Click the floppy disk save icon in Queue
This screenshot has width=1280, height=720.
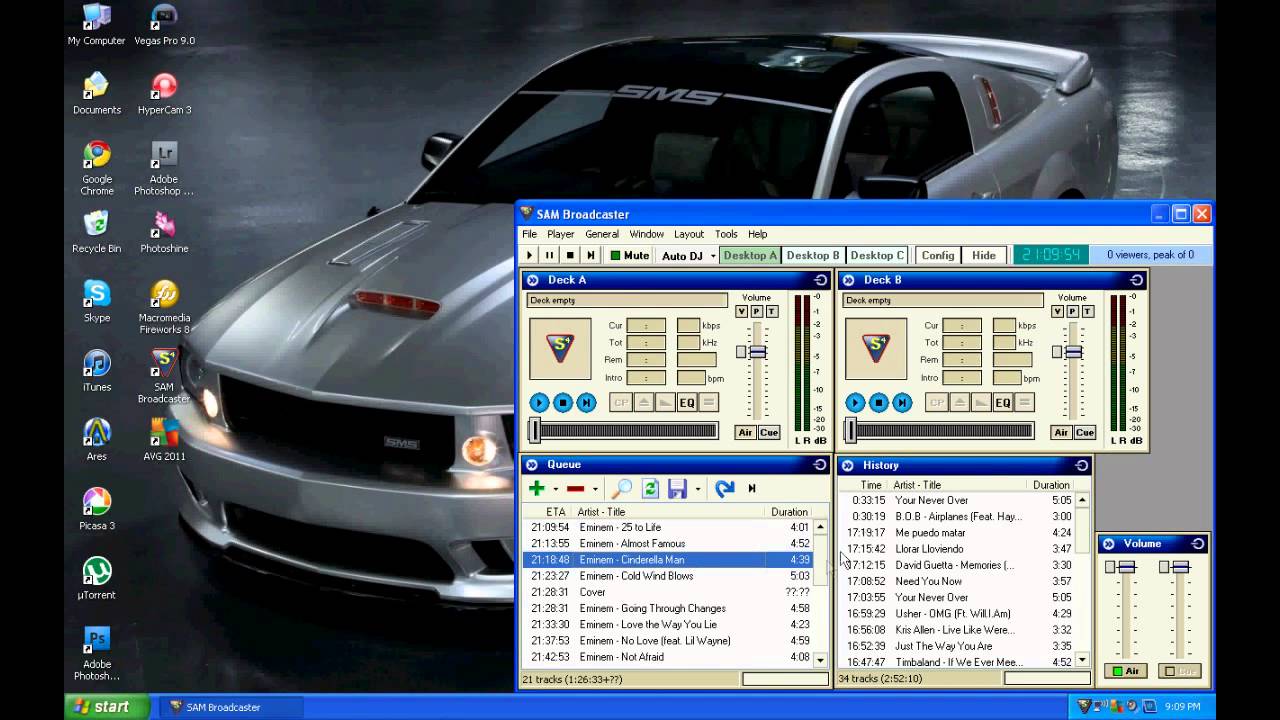tap(677, 488)
